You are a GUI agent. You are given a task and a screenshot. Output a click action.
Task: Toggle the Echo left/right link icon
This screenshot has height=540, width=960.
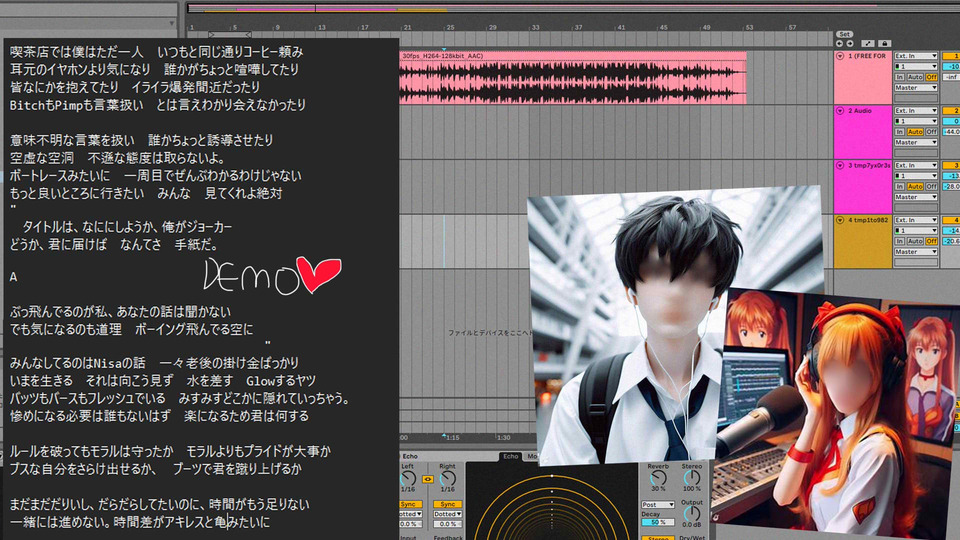point(427,479)
